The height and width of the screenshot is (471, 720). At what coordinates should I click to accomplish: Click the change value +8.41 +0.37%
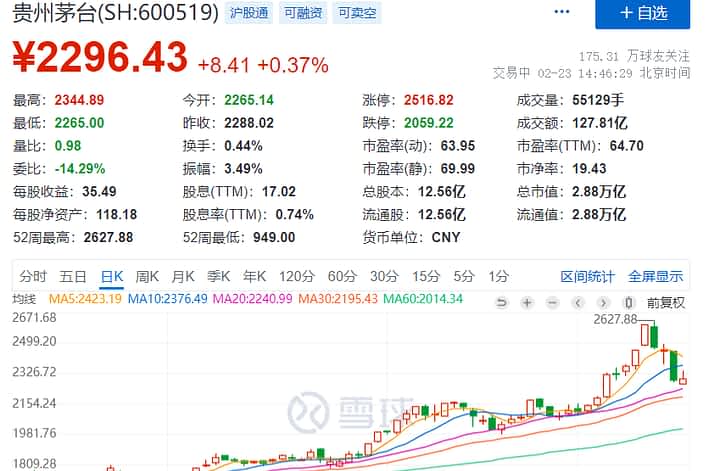tap(263, 65)
